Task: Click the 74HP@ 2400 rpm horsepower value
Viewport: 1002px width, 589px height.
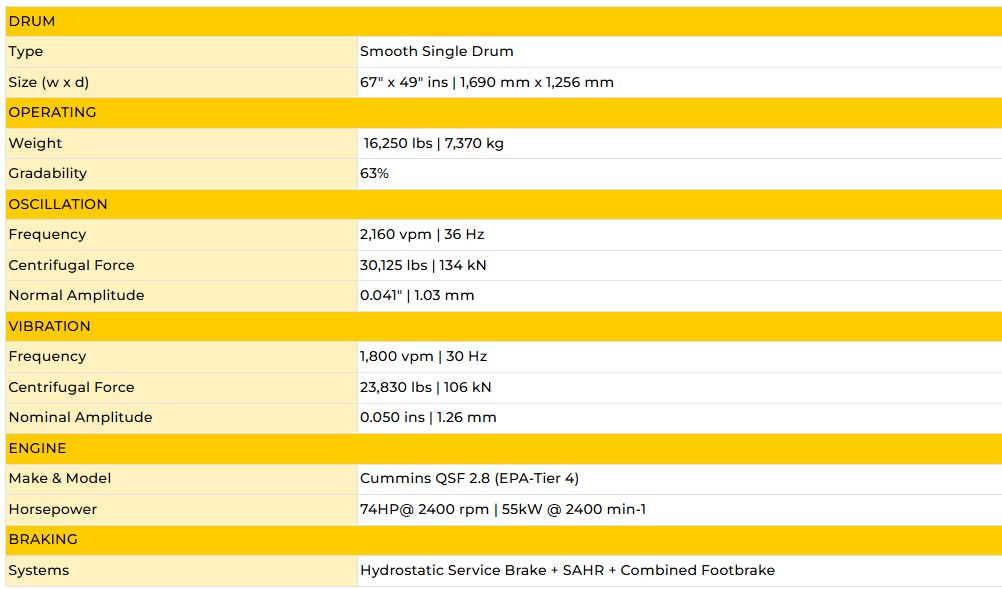Action: [x=424, y=509]
